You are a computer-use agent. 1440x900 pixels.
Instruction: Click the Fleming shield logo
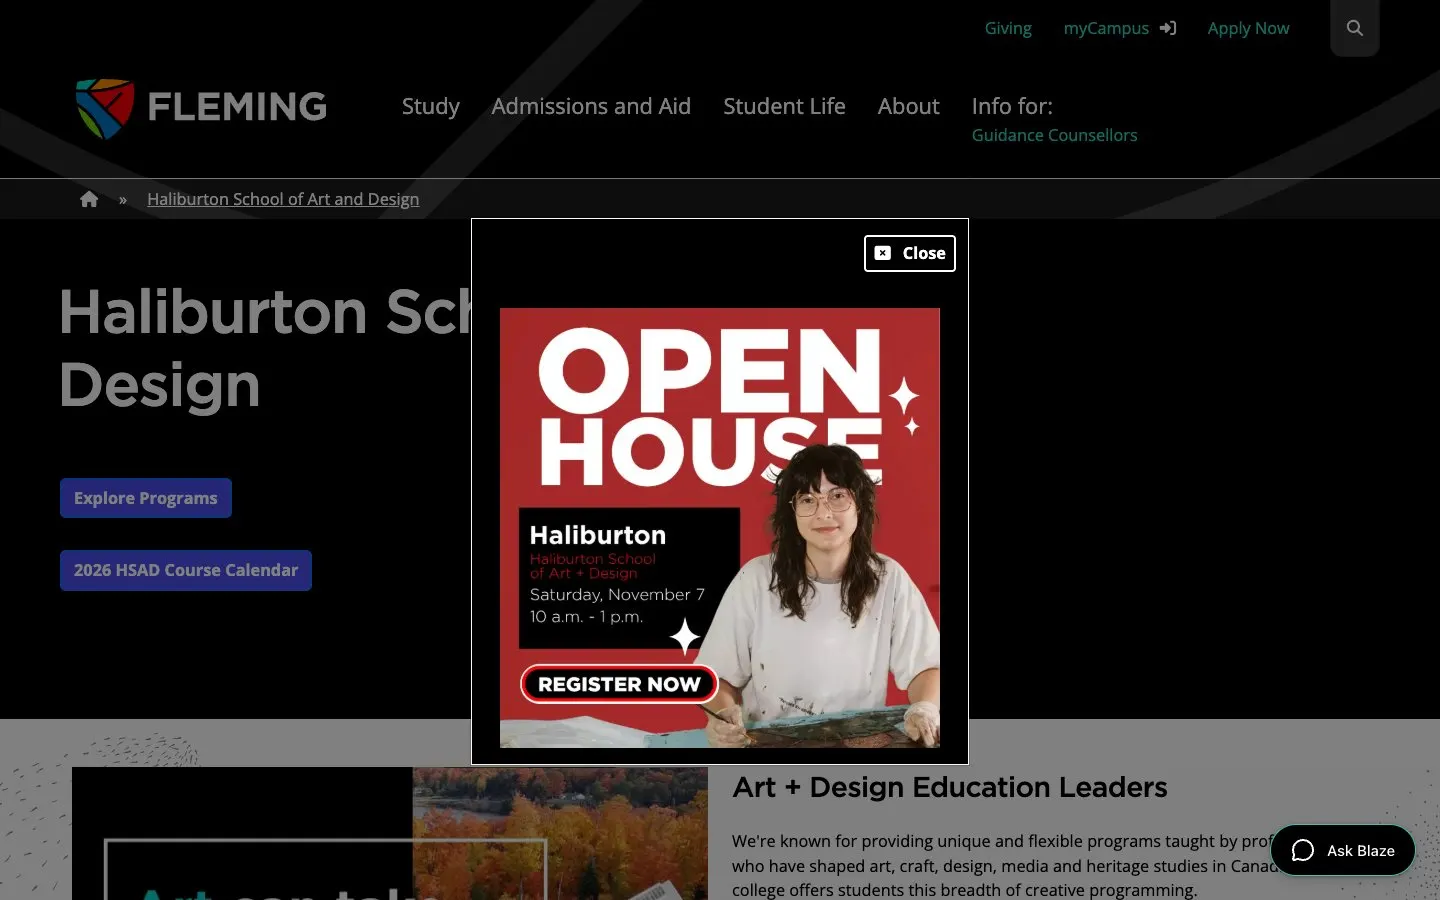coord(105,107)
